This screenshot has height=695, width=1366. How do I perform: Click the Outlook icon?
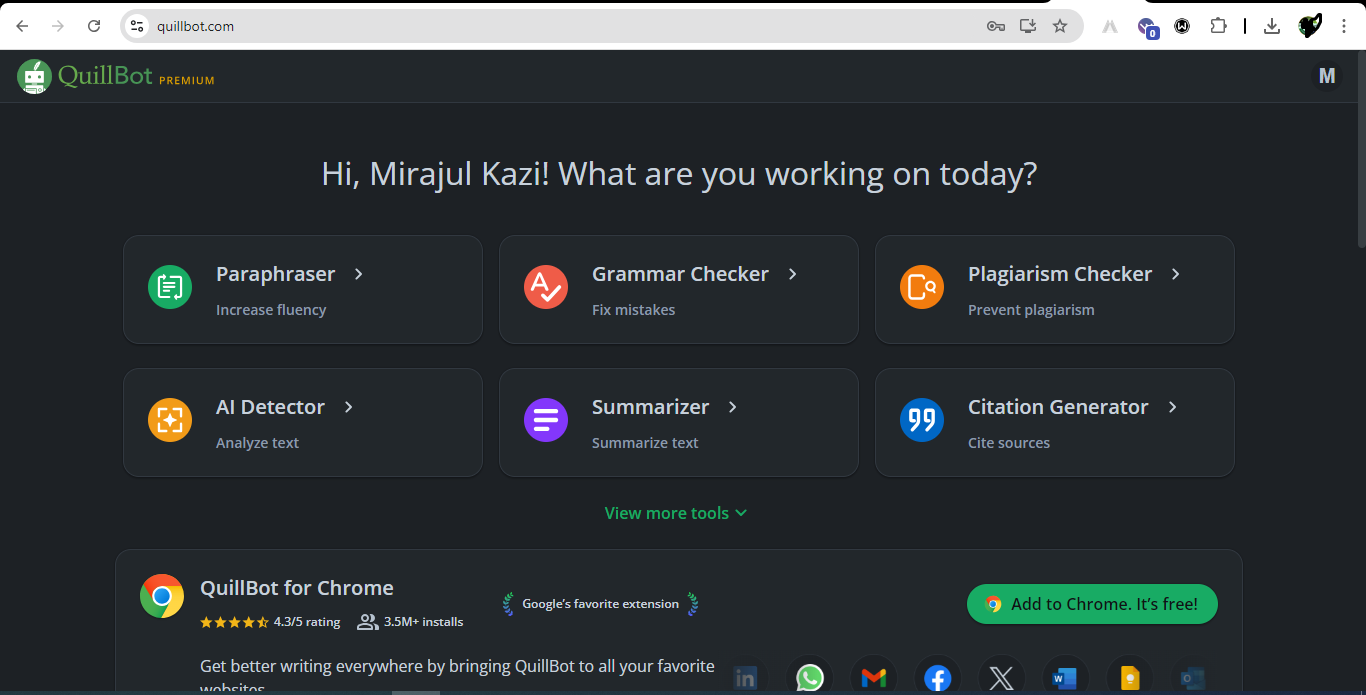1193,678
